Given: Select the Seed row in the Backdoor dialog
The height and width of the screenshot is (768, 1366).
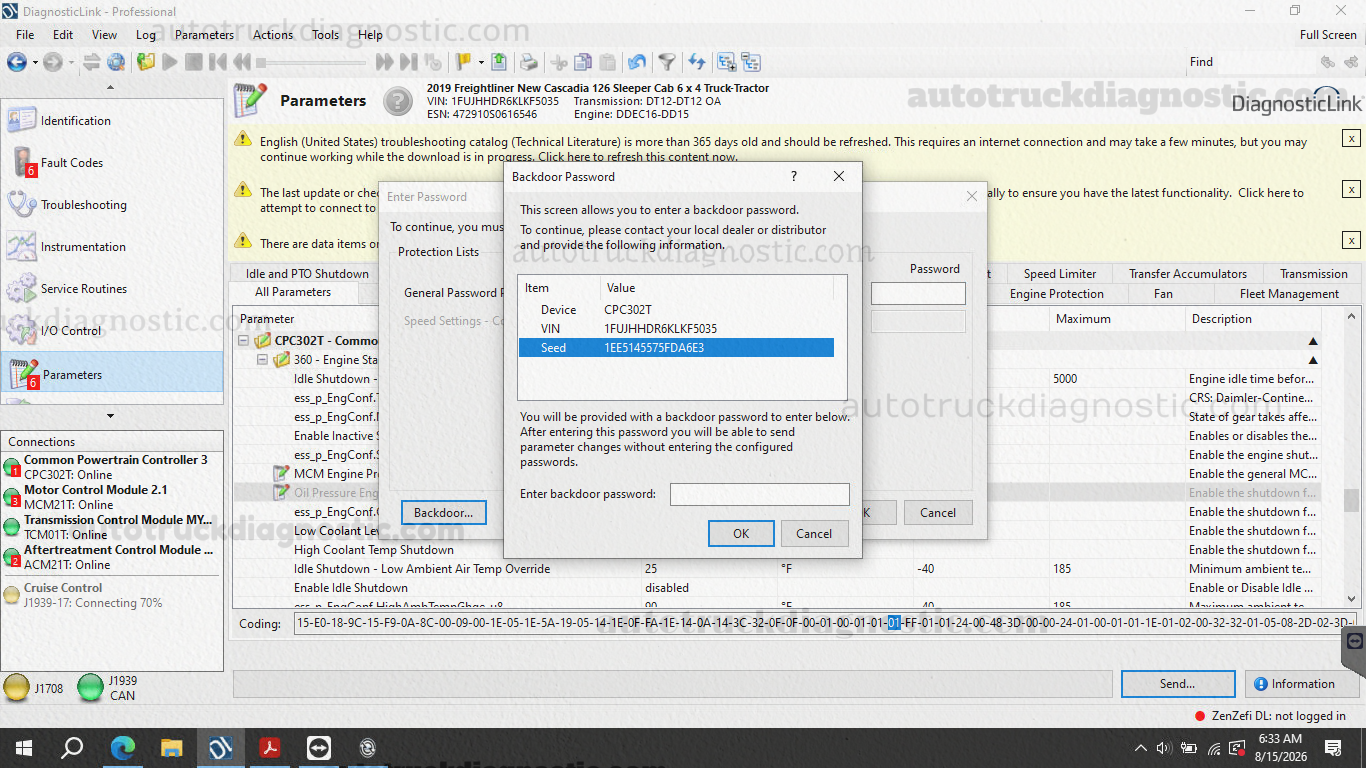Looking at the screenshot, I should (x=675, y=348).
